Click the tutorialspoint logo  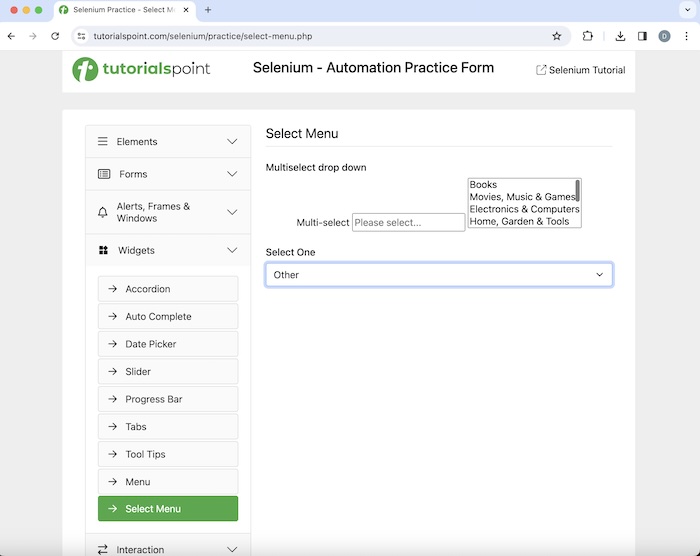coord(141,69)
